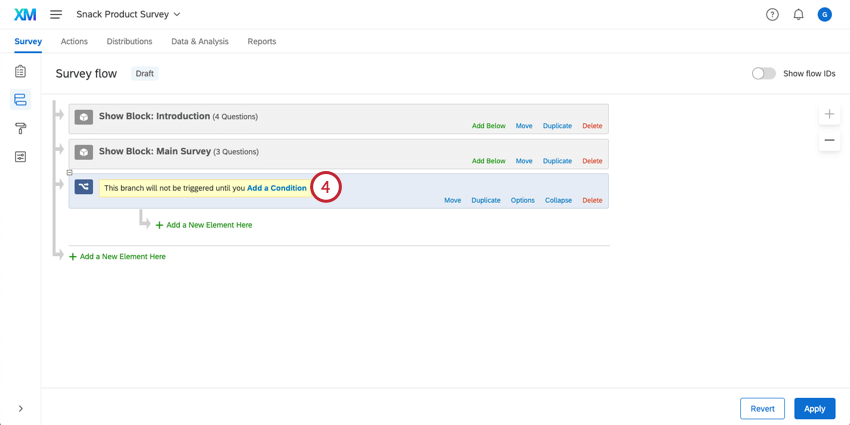Open the Data & Analysis tab

point(199,41)
